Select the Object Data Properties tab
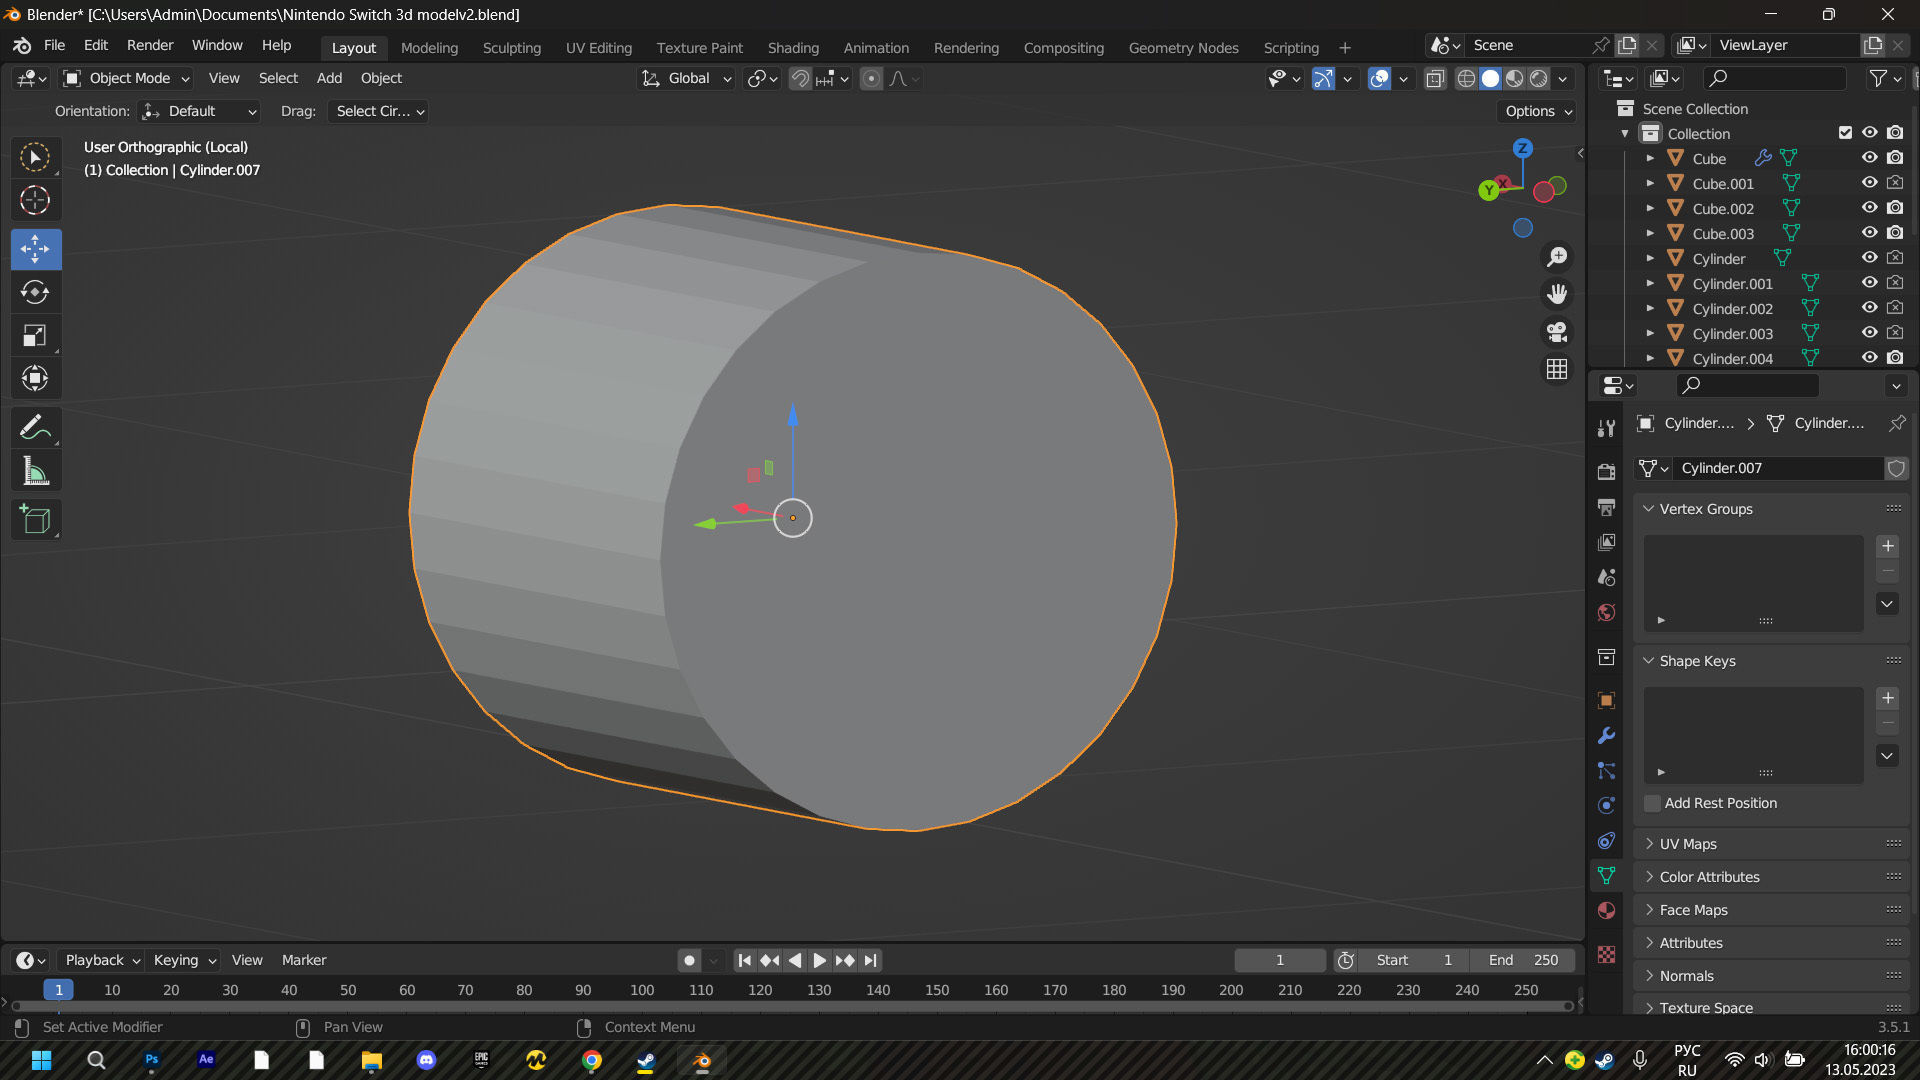Image resolution: width=1920 pixels, height=1080 pixels. tap(1606, 875)
